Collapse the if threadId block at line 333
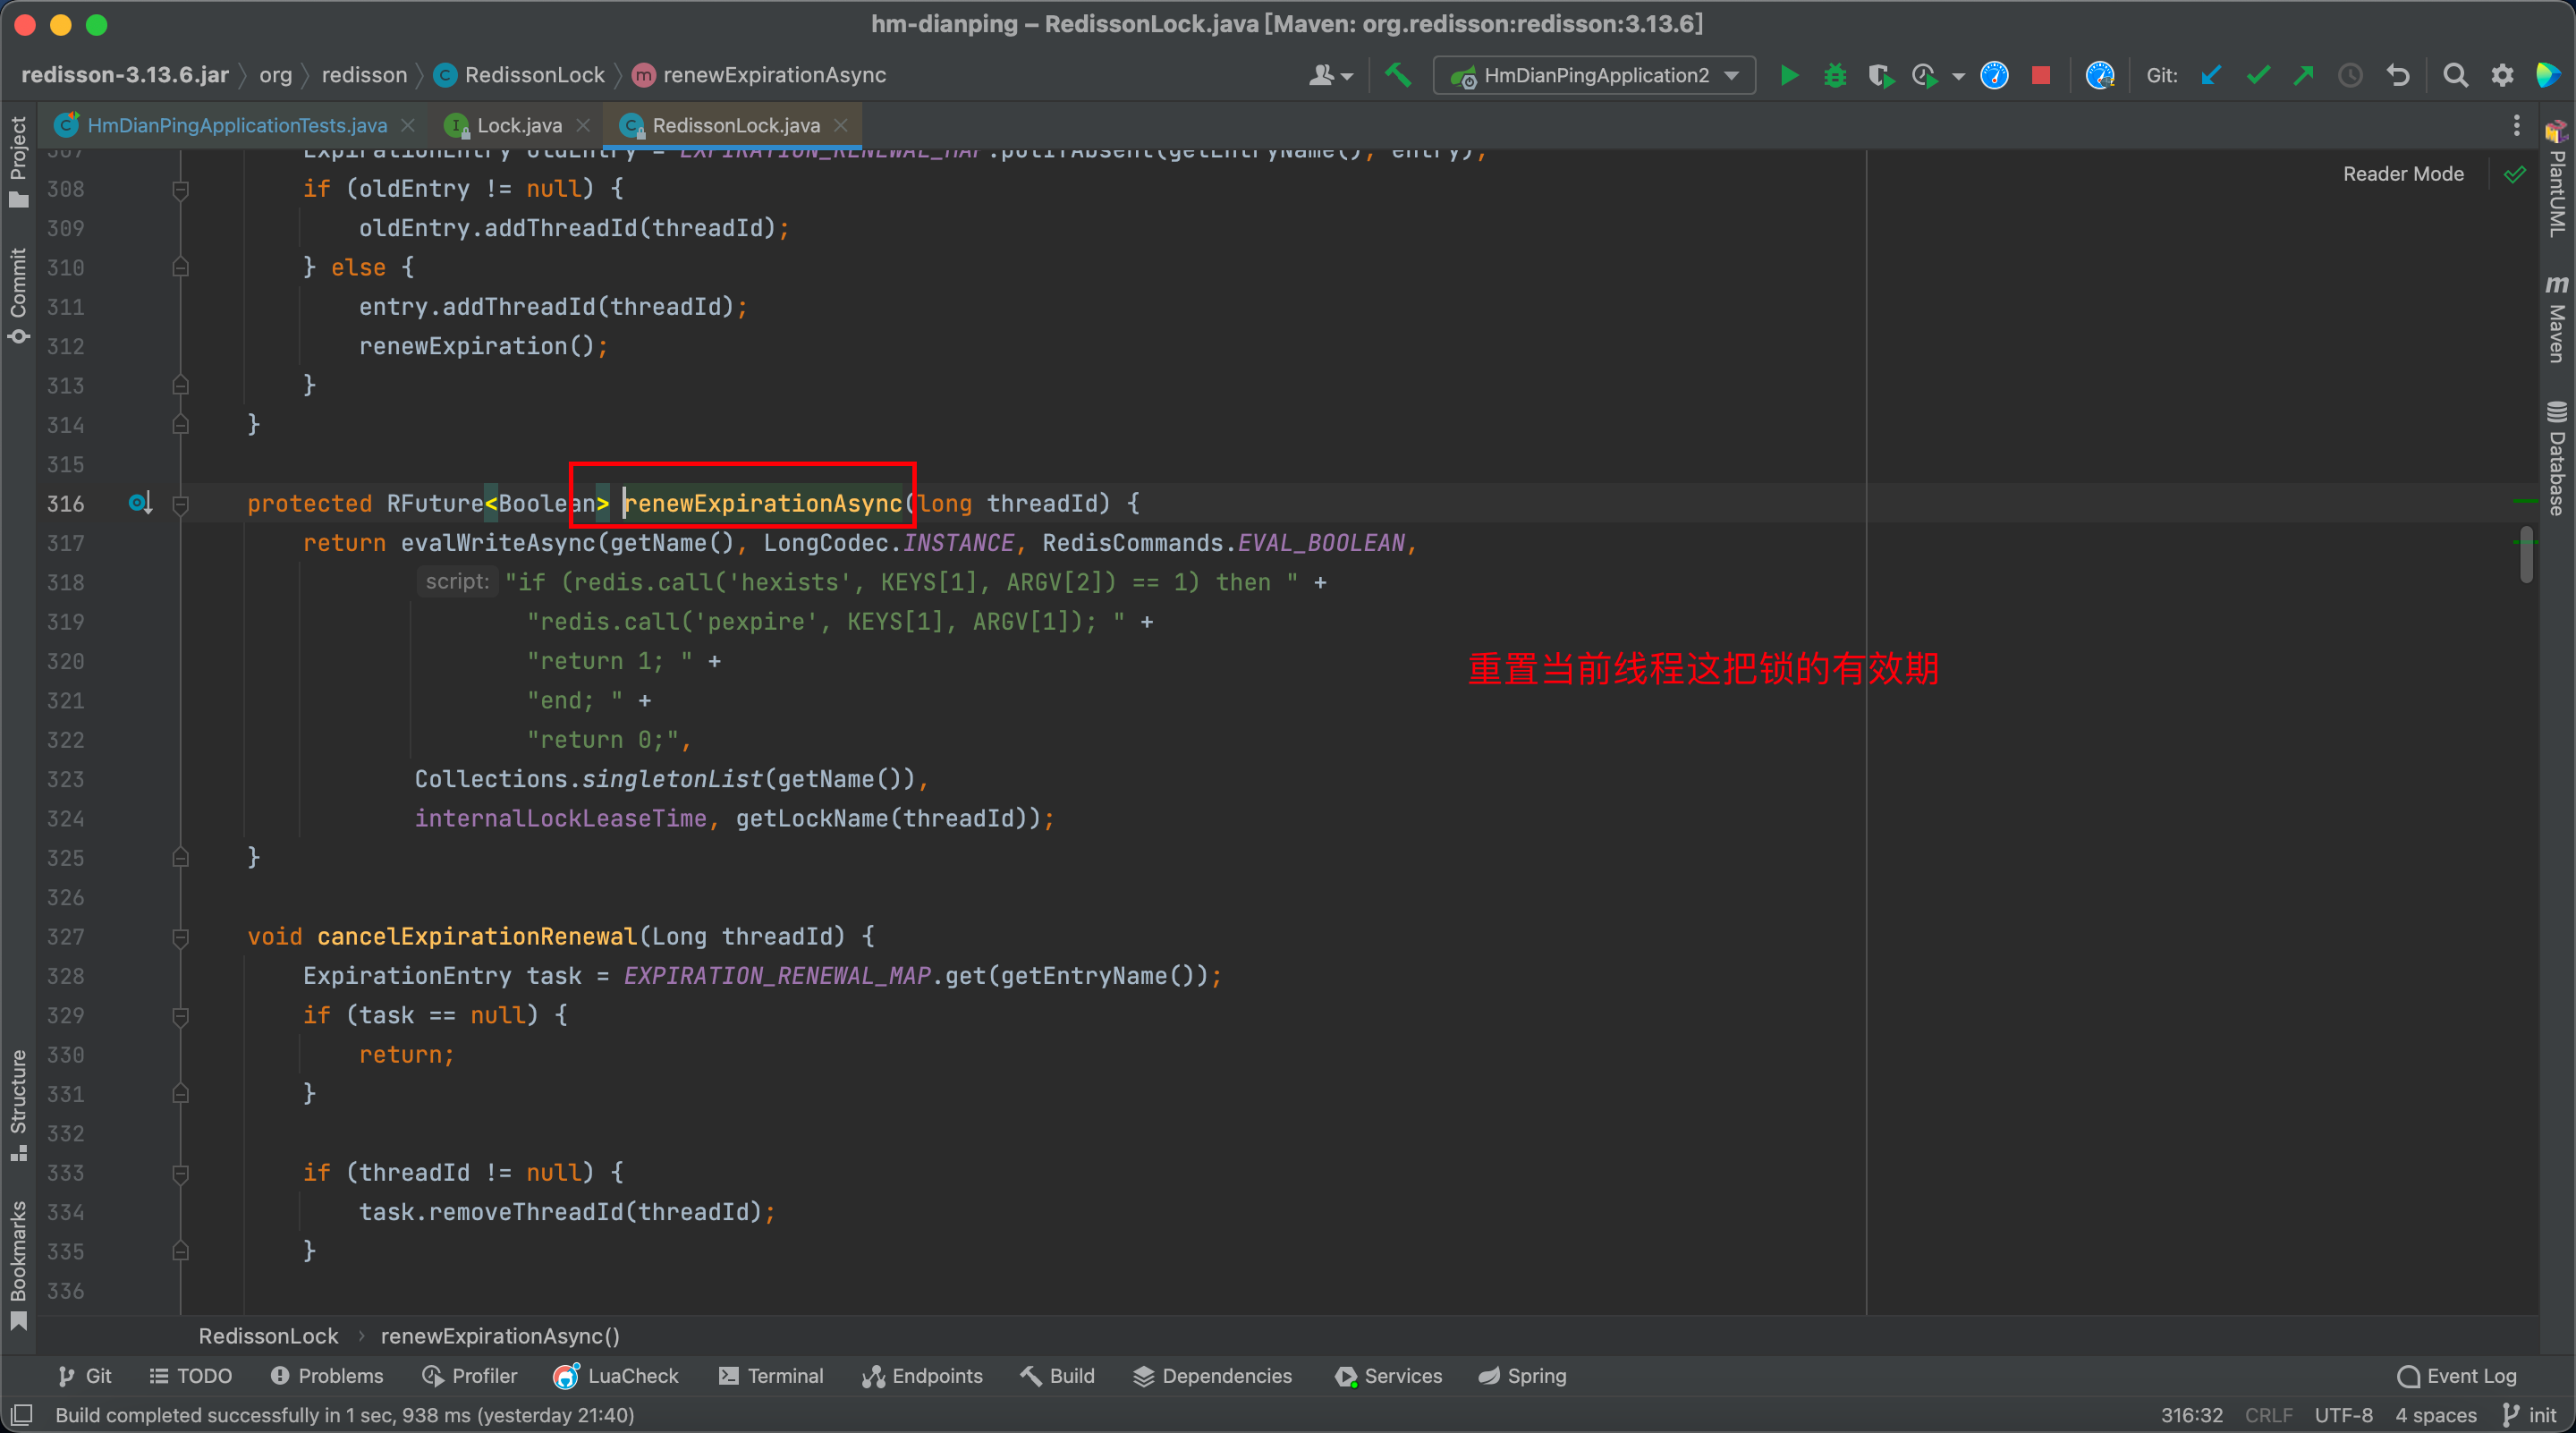This screenshot has width=2576, height=1433. (x=181, y=1173)
